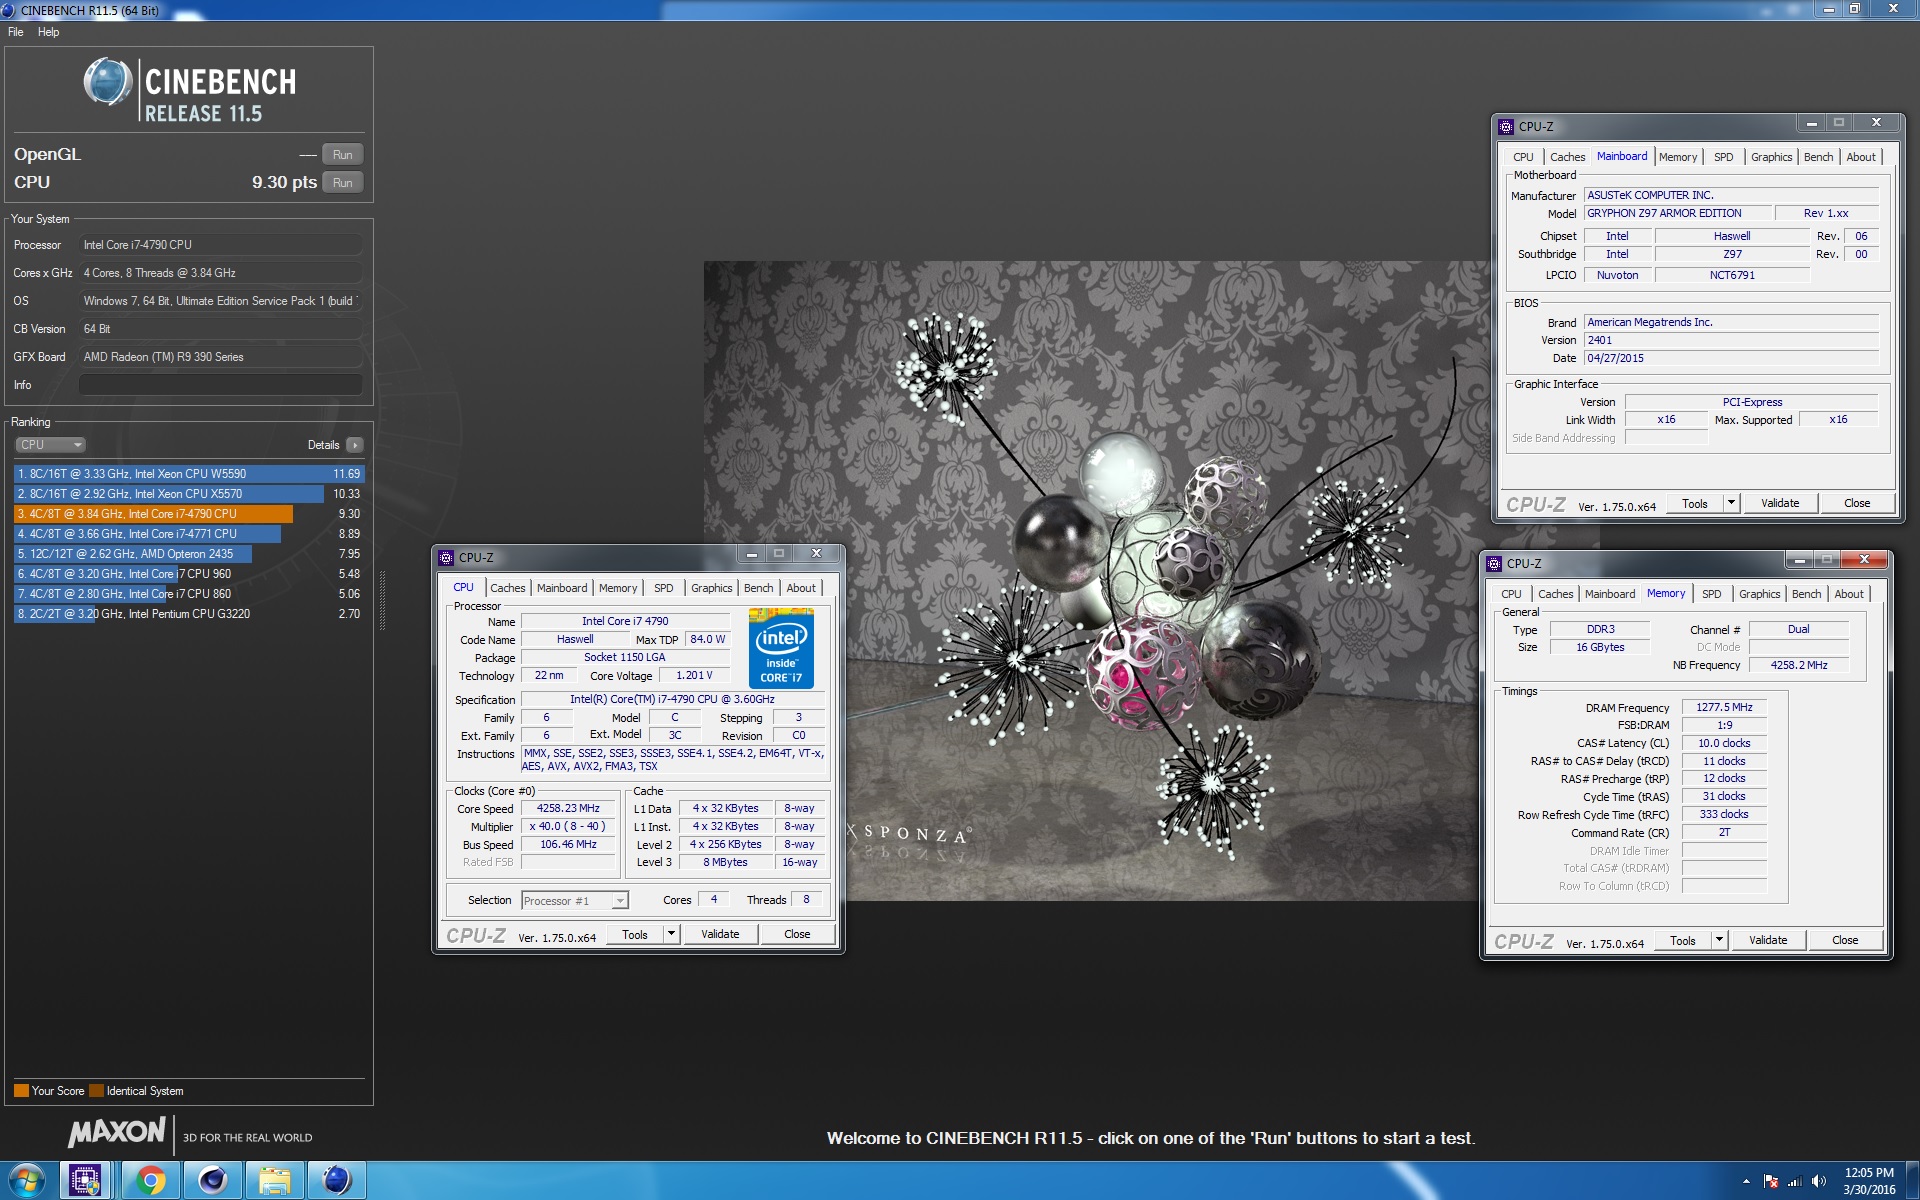1920x1200 pixels.
Task: Open network status tray icon
Action: pyautogui.click(x=1795, y=1182)
